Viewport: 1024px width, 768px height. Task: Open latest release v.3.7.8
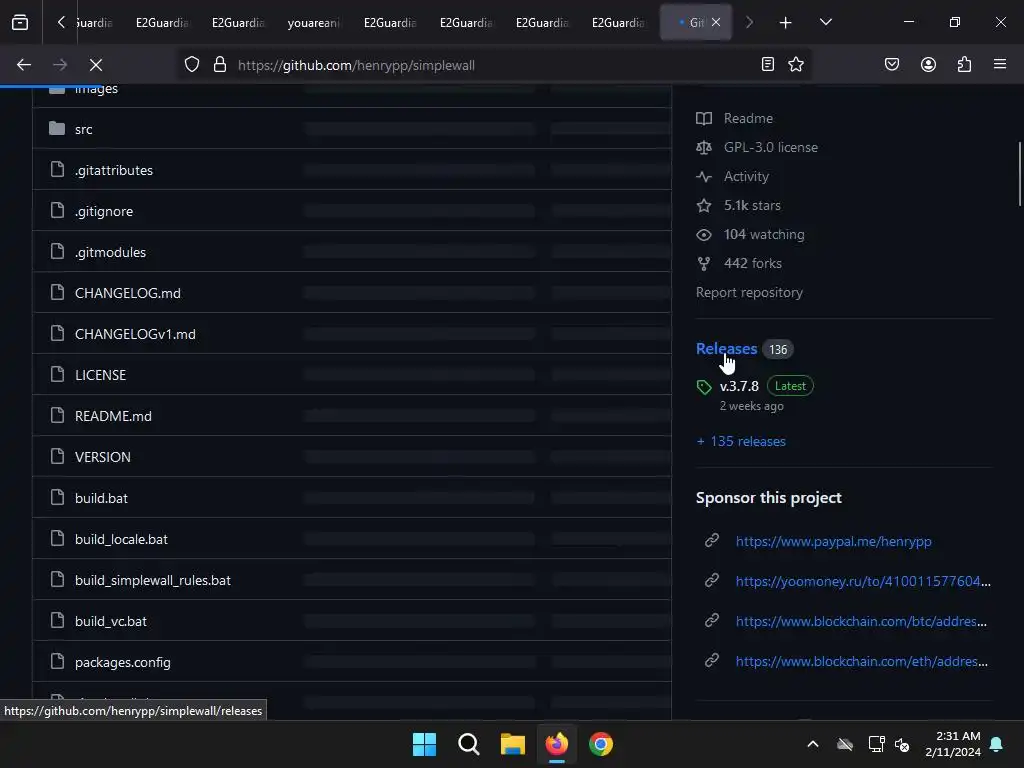point(739,386)
